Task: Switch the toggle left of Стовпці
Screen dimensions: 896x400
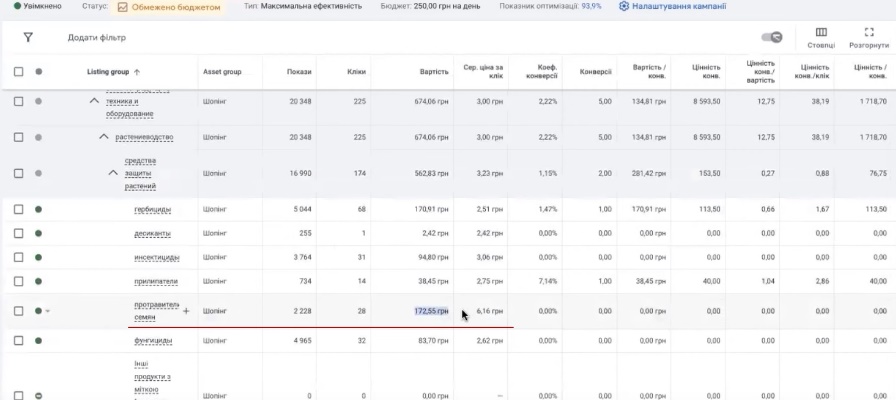Action: tap(771, 38)
